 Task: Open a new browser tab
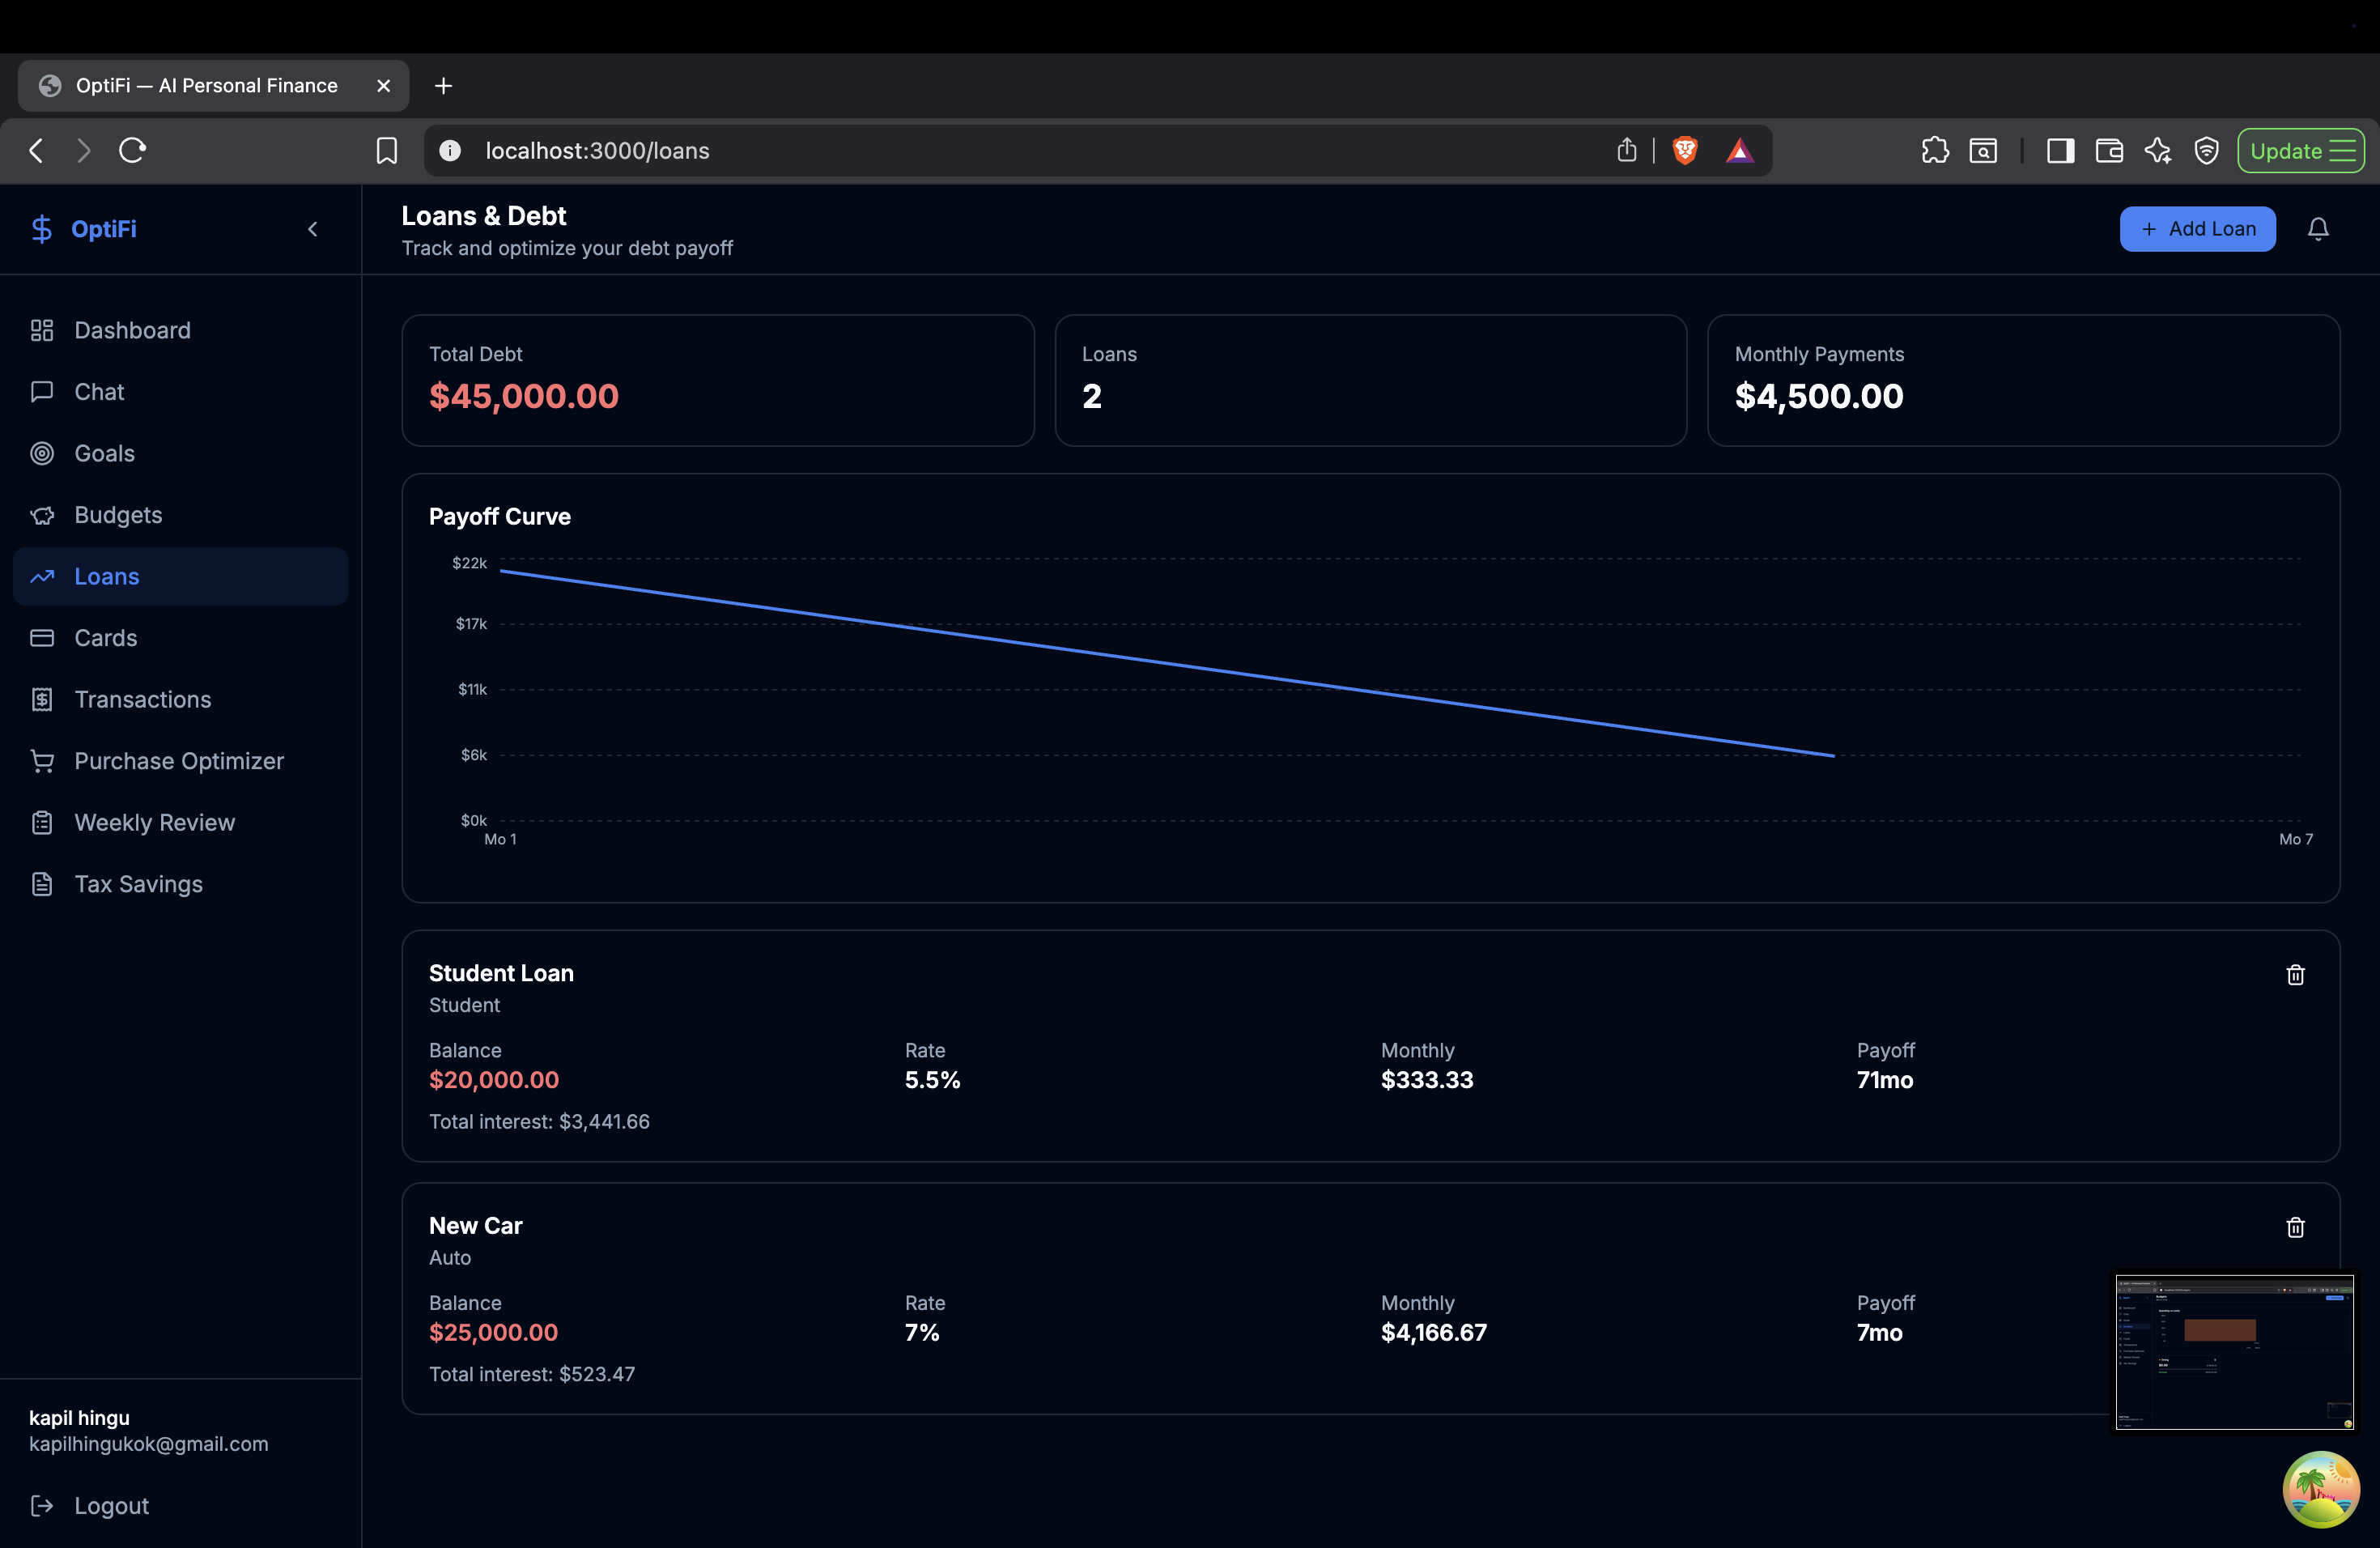pyautogui.click(x=443, y=86)
